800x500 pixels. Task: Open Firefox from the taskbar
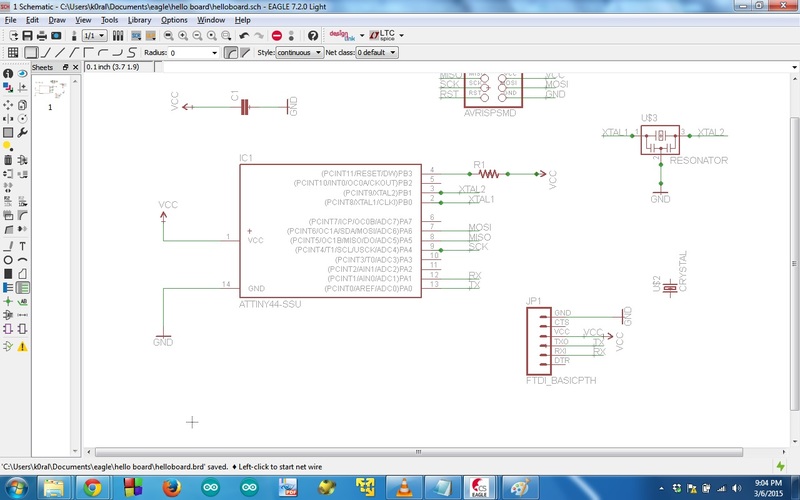[x=172, y=488]
